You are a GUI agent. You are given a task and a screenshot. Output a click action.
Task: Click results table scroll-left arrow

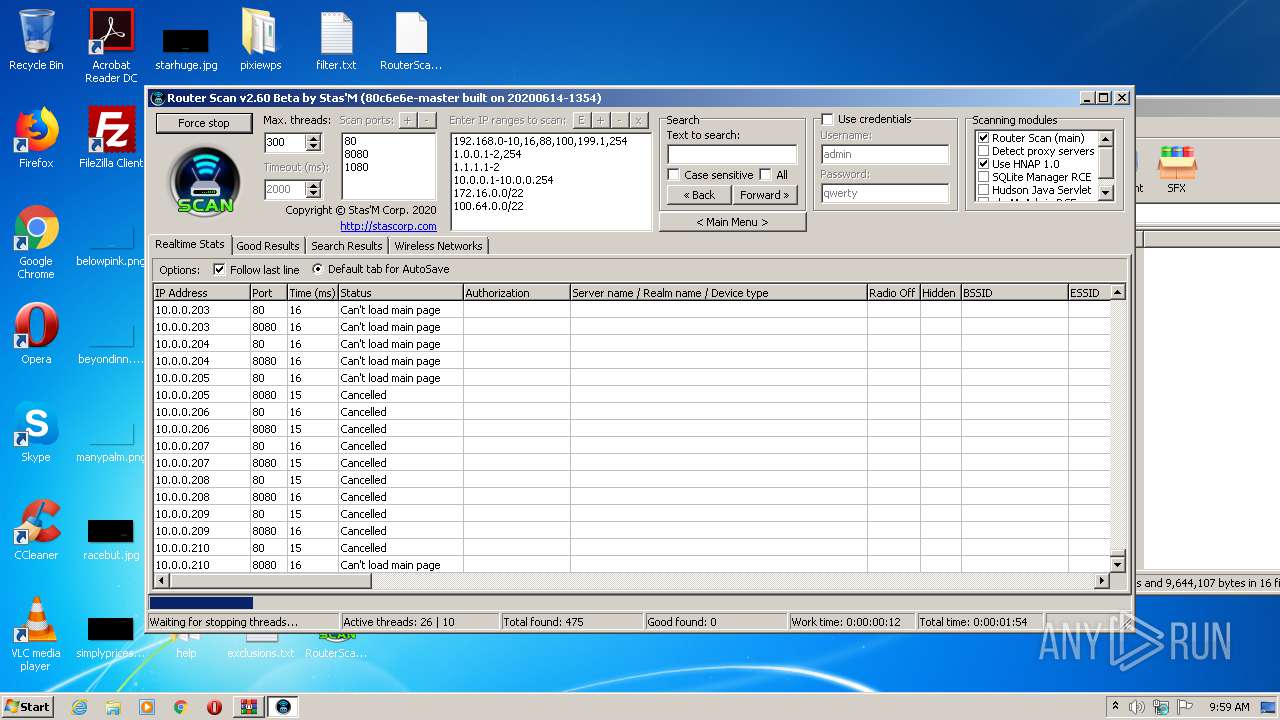(x=162, y=581)
